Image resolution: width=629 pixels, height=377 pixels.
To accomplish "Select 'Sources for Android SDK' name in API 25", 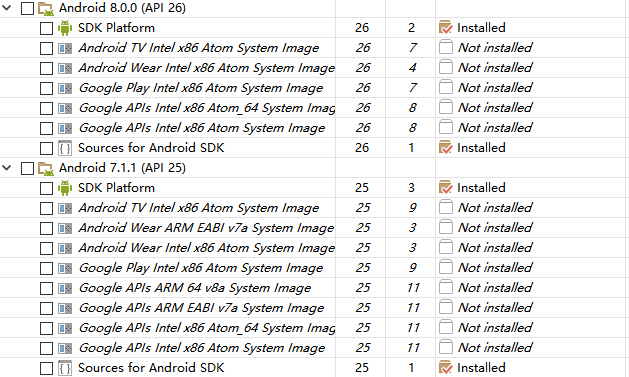I will pos(151,368).
